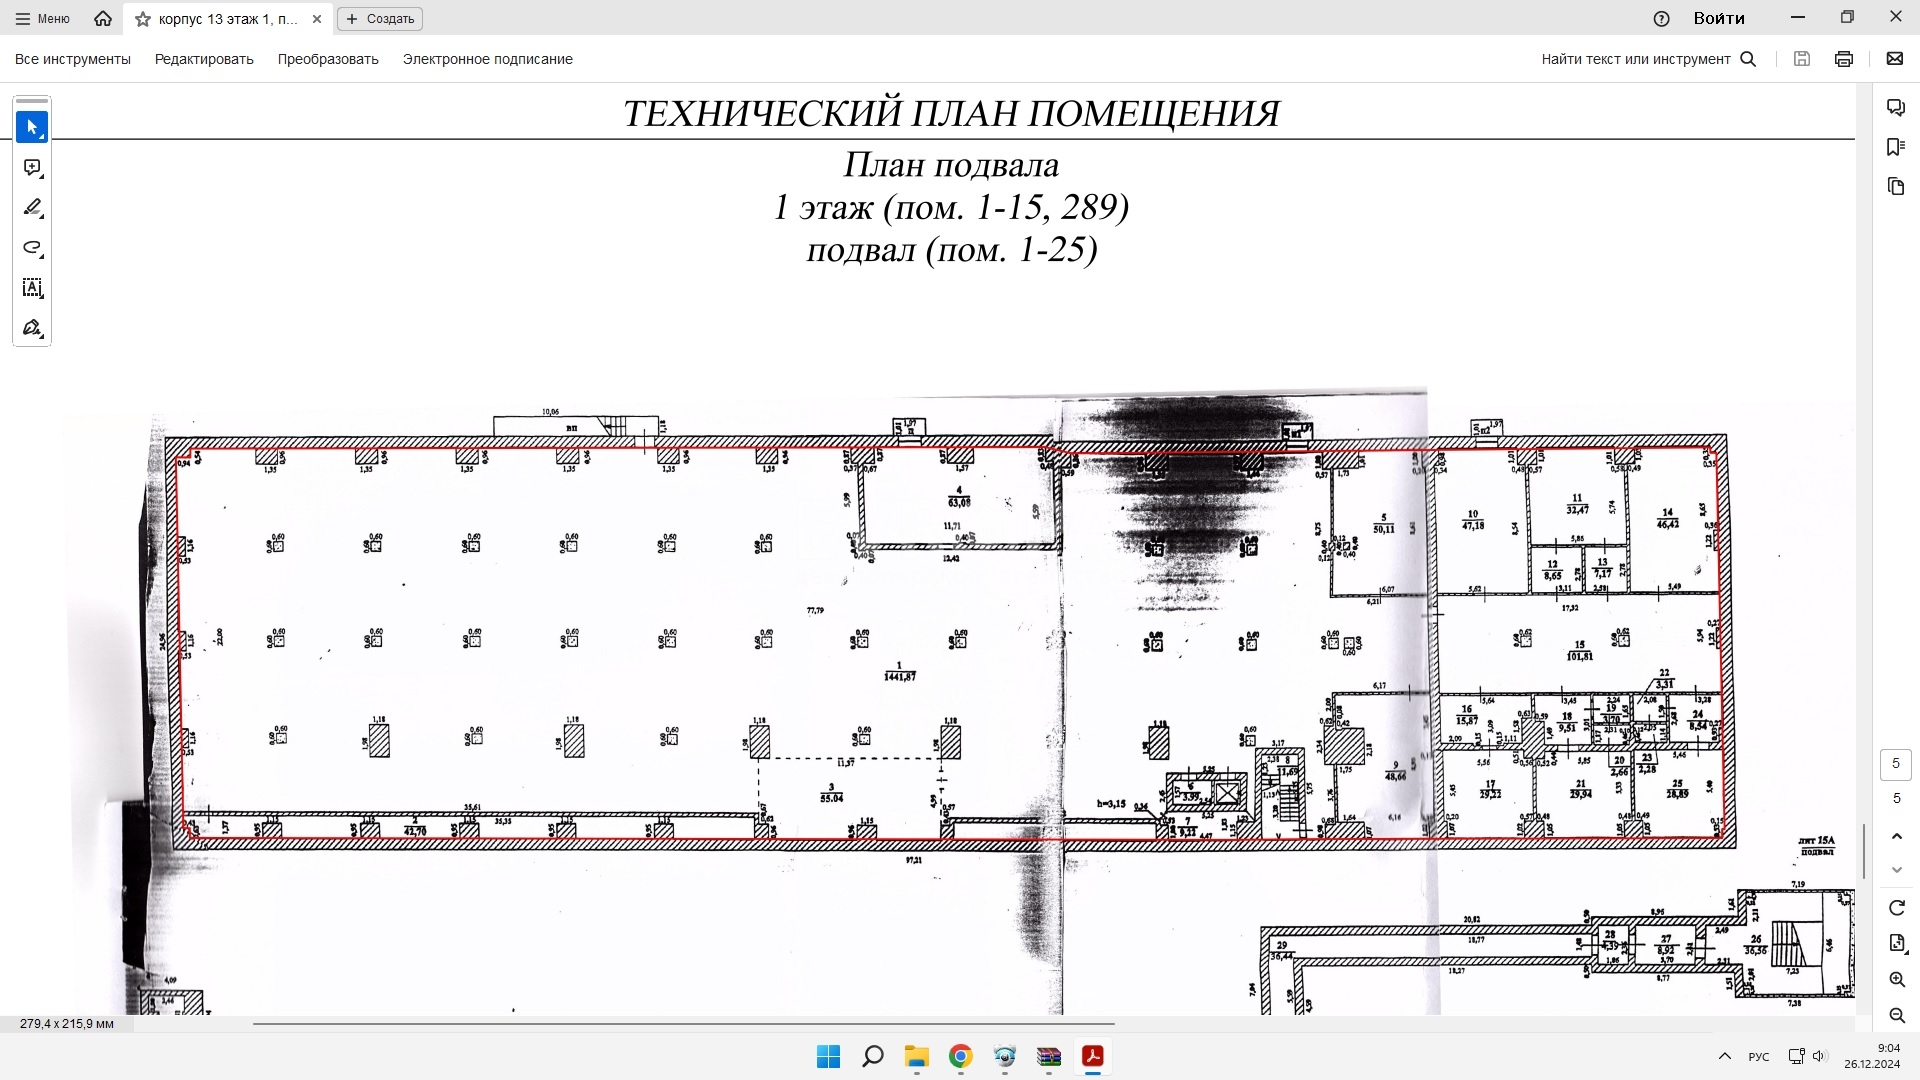Click the Создать new tab button
This screenshot has width=1920, height=1080.
pos(380,19)
